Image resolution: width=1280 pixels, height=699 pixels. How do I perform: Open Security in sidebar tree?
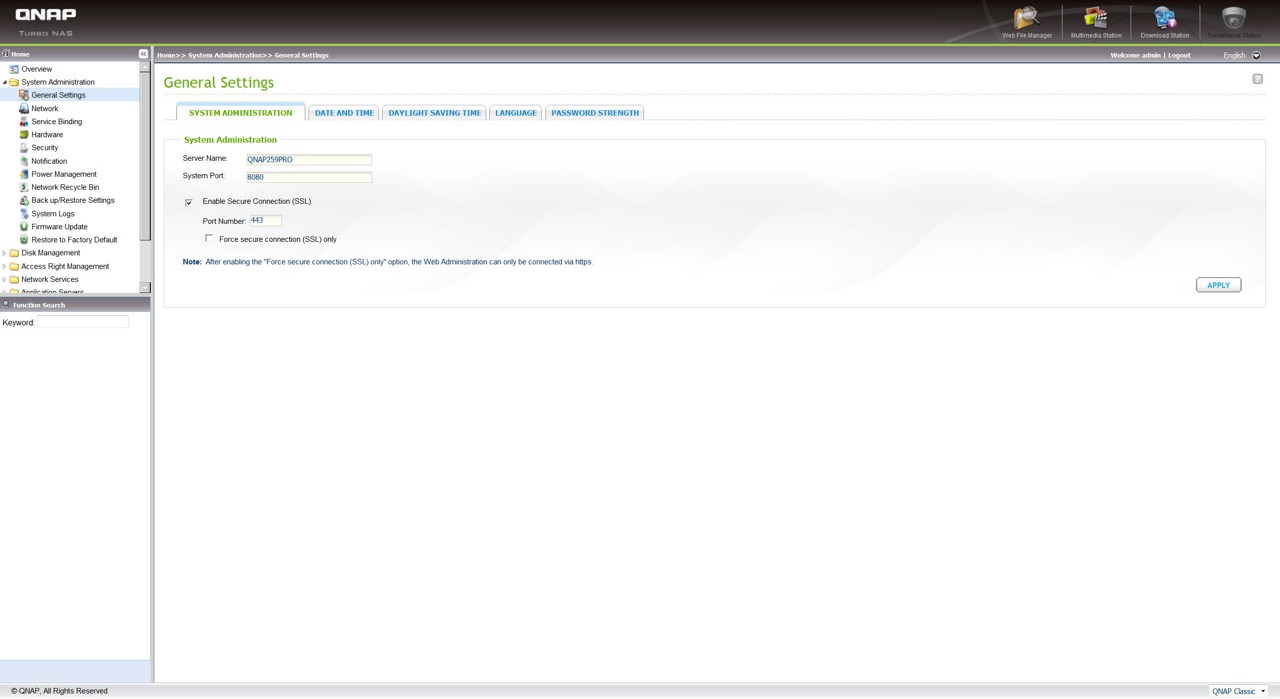pyautogui.click(x=45, y=147)
